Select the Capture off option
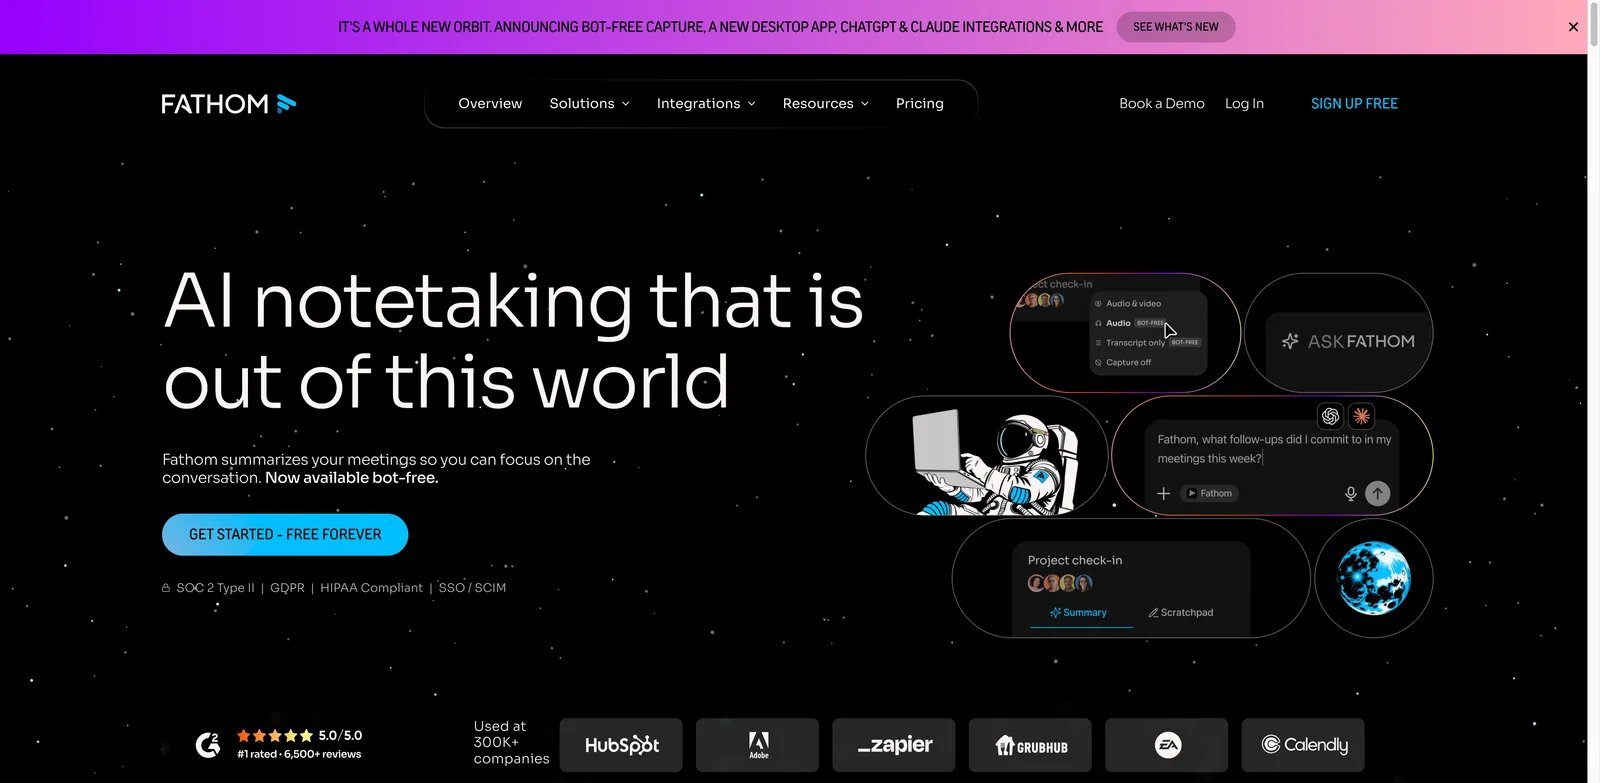 tap(1122, 362)
